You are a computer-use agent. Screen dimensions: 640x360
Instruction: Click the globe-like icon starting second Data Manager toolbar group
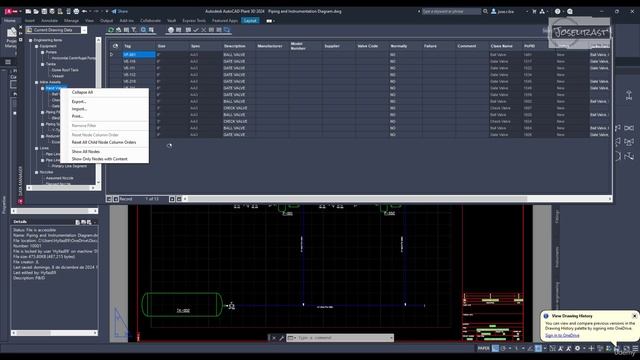(x=171, y=30)
